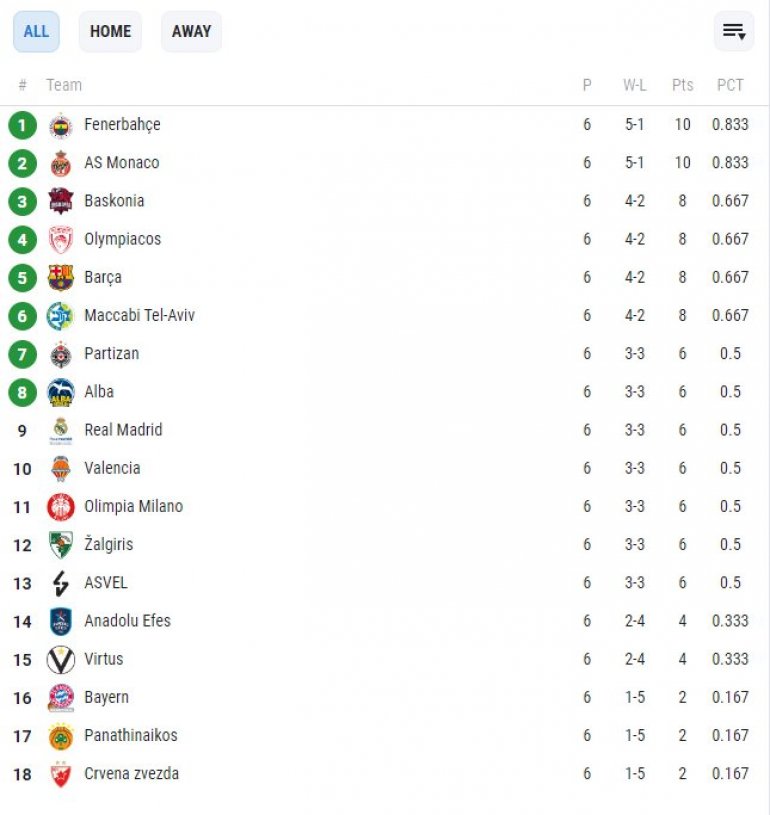Click the AS Monaco club crest
The image size is (770, 815).
click(x=61, y=164)
